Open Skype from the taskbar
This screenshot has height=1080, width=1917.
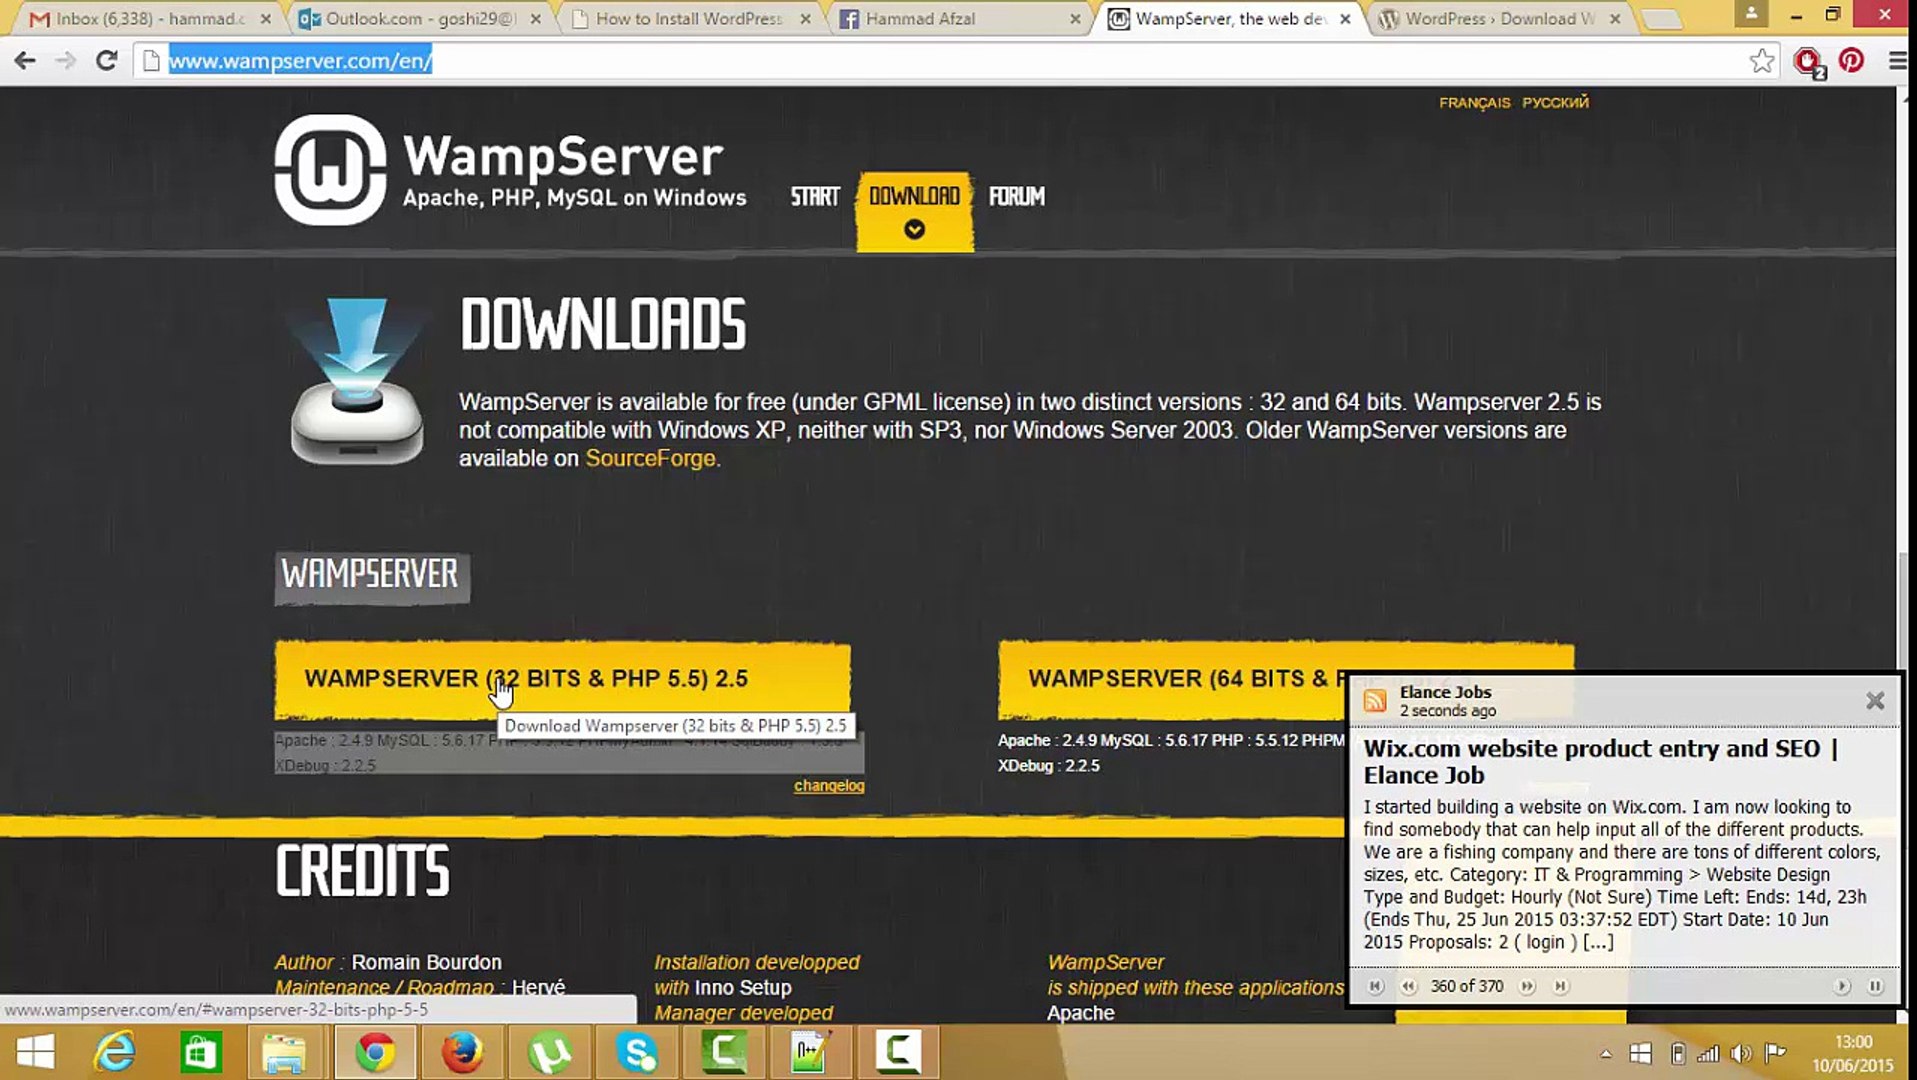click(x=637, y=1052)
